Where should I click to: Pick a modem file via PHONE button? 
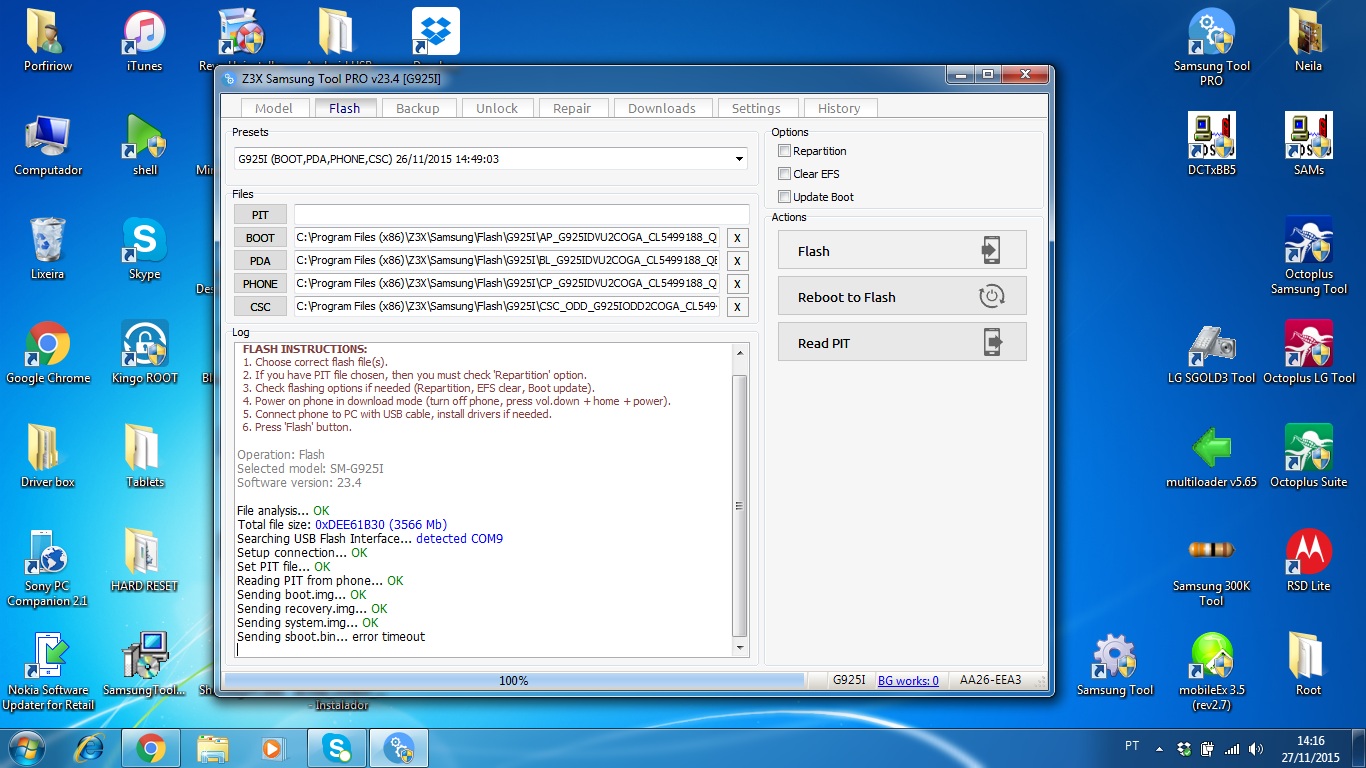click(260, 284)
